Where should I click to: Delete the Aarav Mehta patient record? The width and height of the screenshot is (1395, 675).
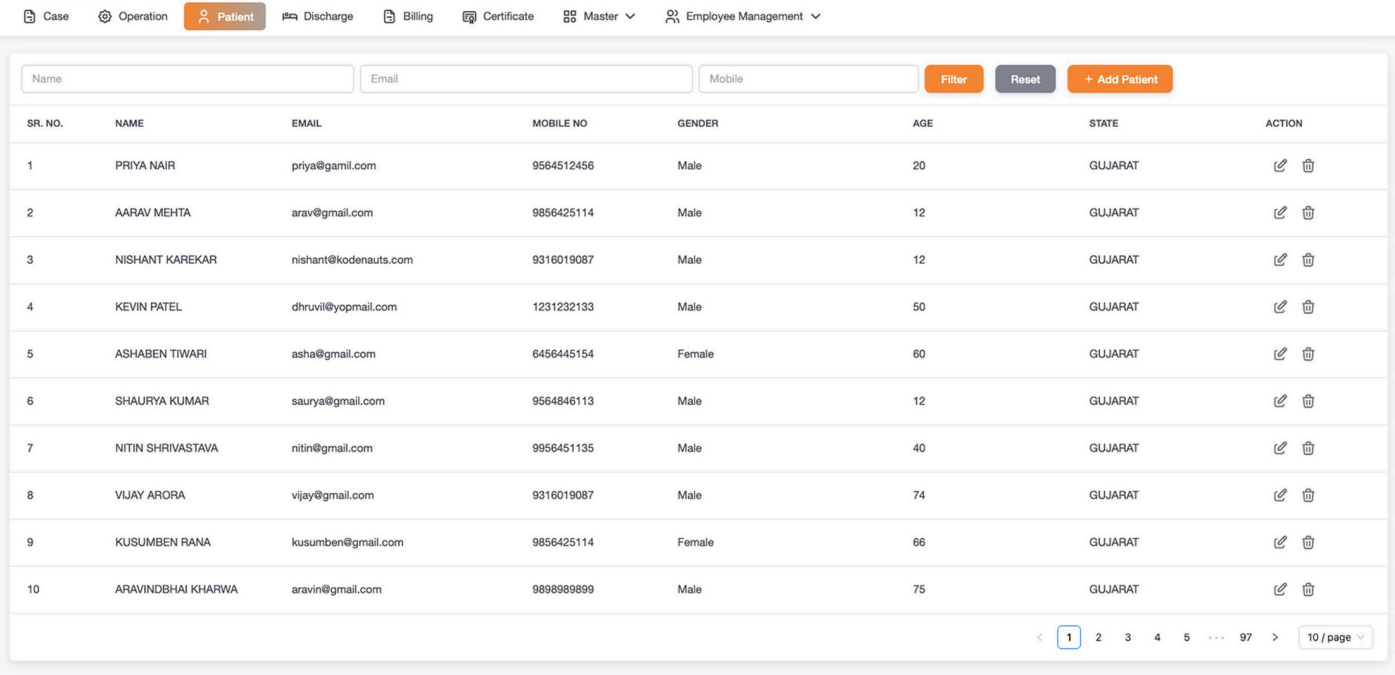(1308, 213)
